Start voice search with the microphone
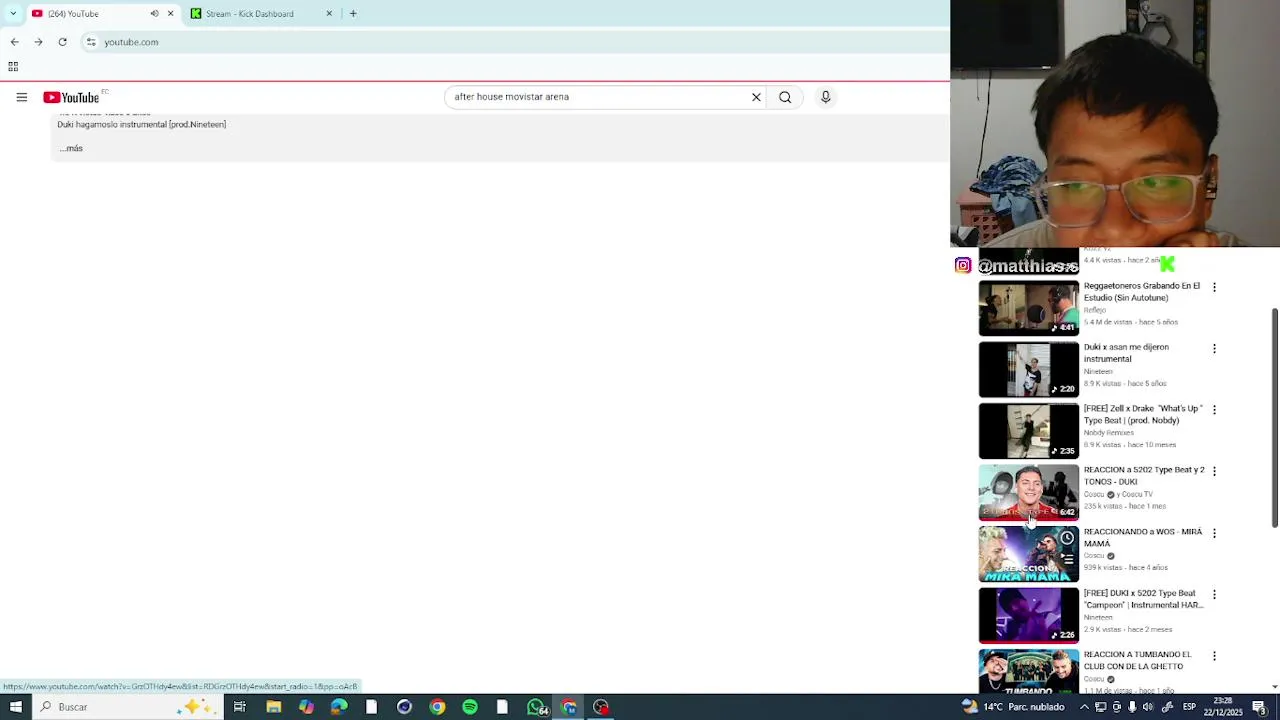Viewport: 1280px width, 720px height. coord(825,97)
